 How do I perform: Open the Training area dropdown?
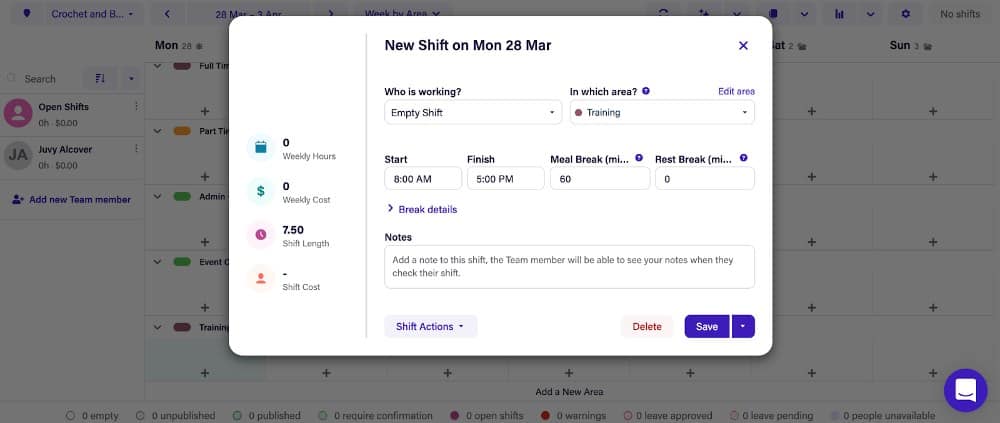coord(662,112)
